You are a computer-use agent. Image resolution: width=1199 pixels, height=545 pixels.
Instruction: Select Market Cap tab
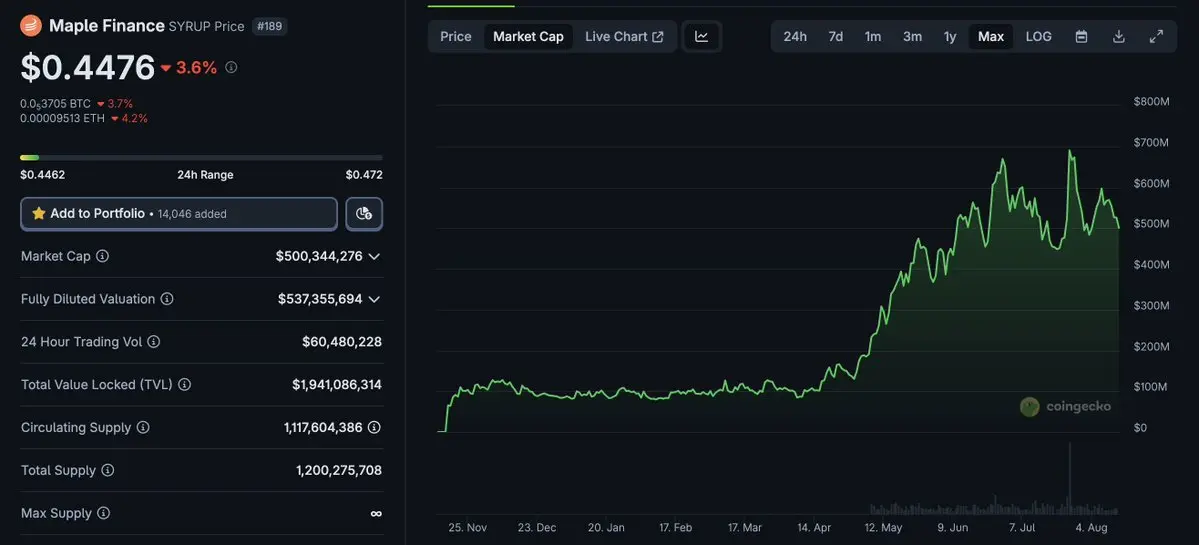(x=528, y=37)
